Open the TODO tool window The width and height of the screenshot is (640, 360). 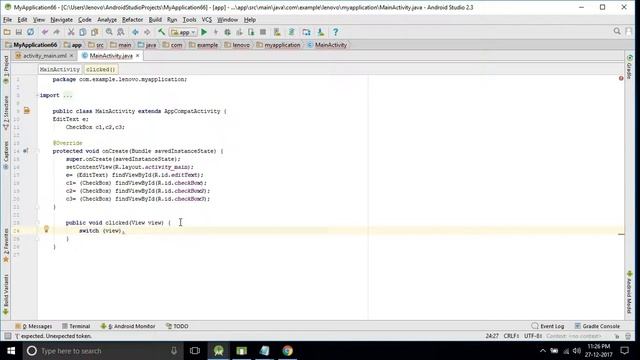[177, 326]
